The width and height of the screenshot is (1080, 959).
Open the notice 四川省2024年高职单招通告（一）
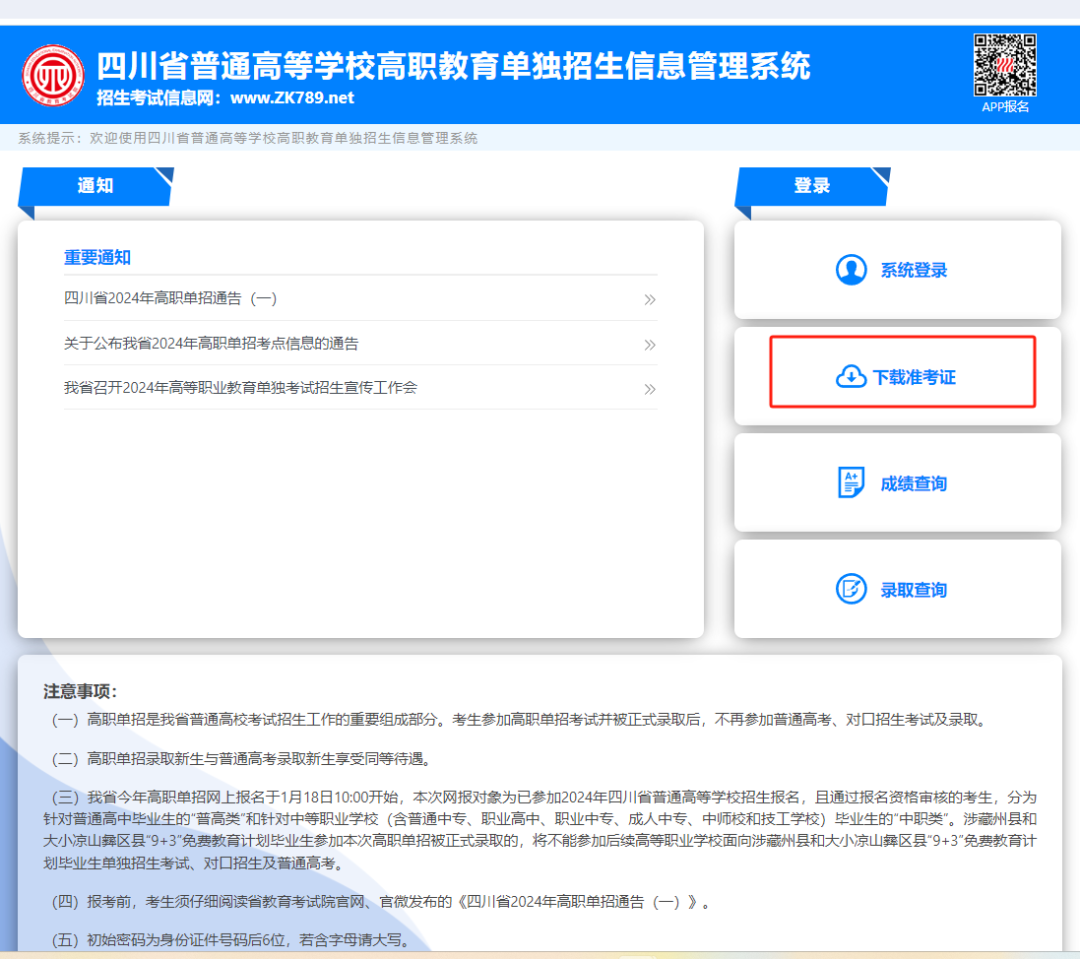point(170,298)
